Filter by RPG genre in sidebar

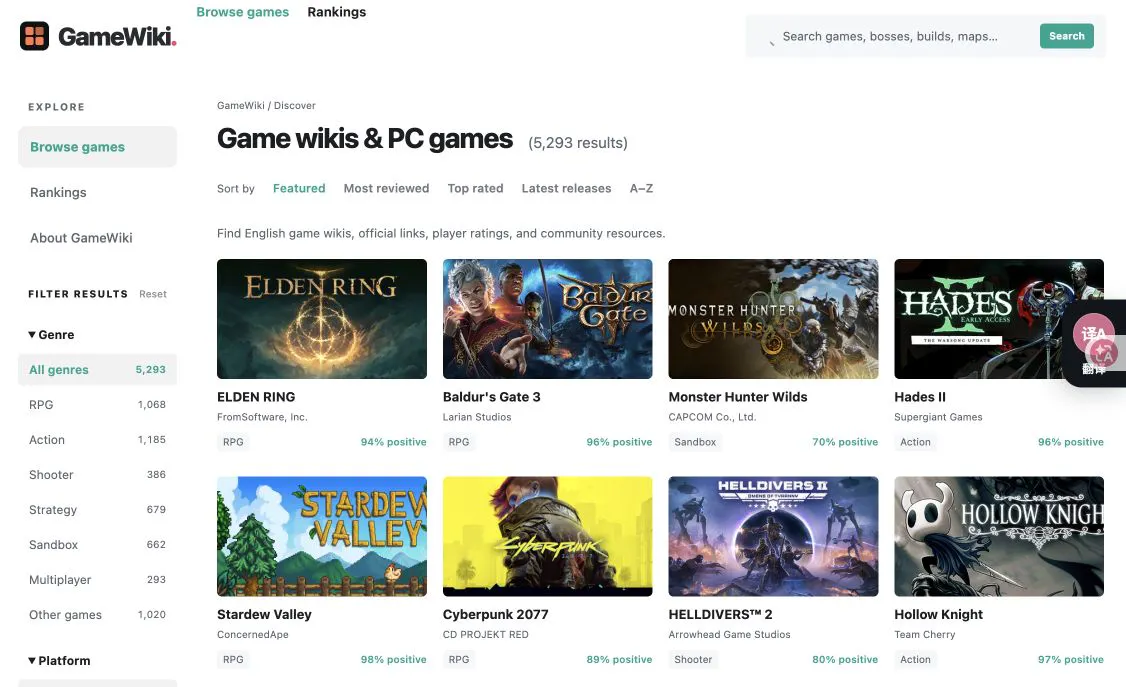point(98,405)
